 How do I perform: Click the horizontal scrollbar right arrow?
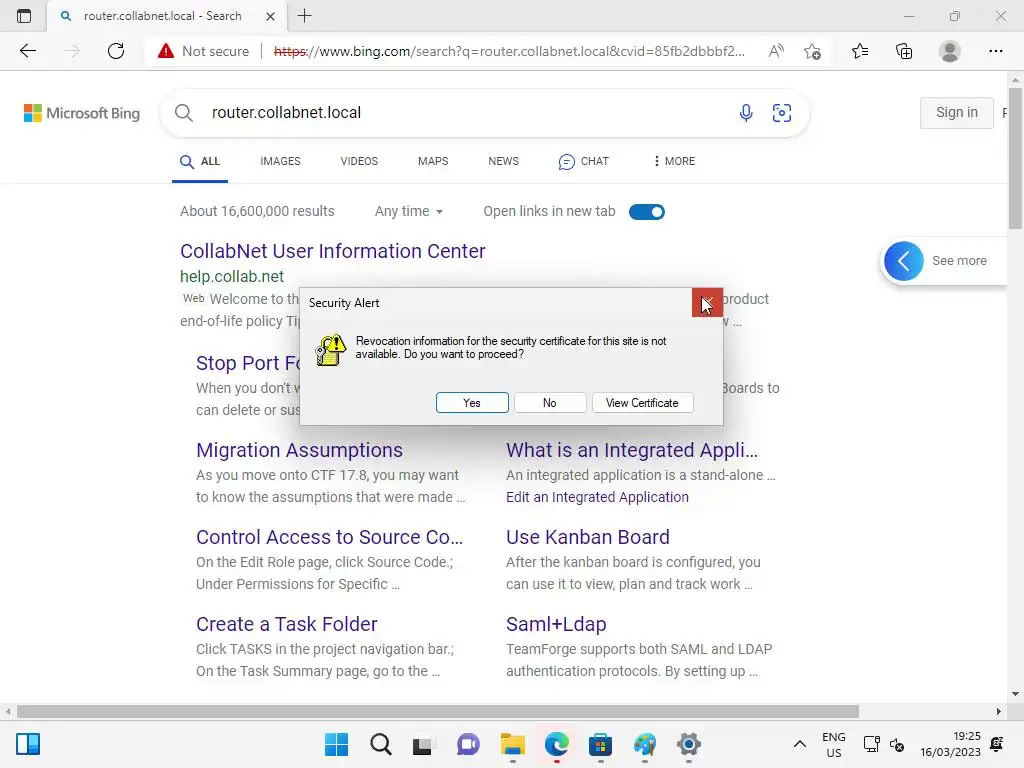[x=999, y=711]
